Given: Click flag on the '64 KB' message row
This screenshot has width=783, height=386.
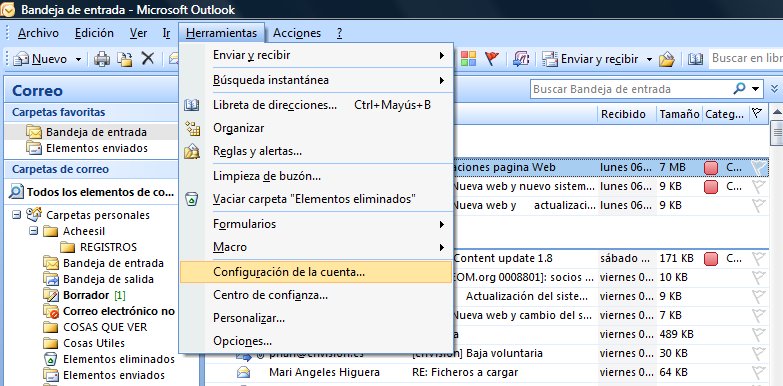Looking at the screenshot, I should pos(759,372).
